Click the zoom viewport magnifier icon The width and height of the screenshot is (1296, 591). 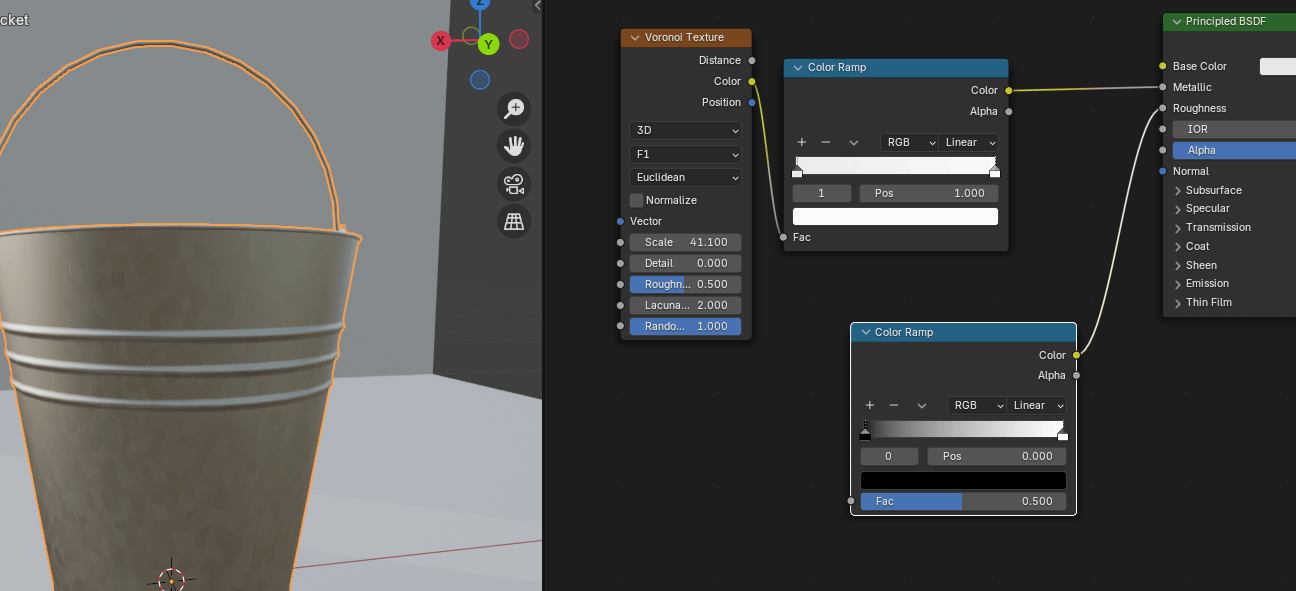click(x=514, y=108)
